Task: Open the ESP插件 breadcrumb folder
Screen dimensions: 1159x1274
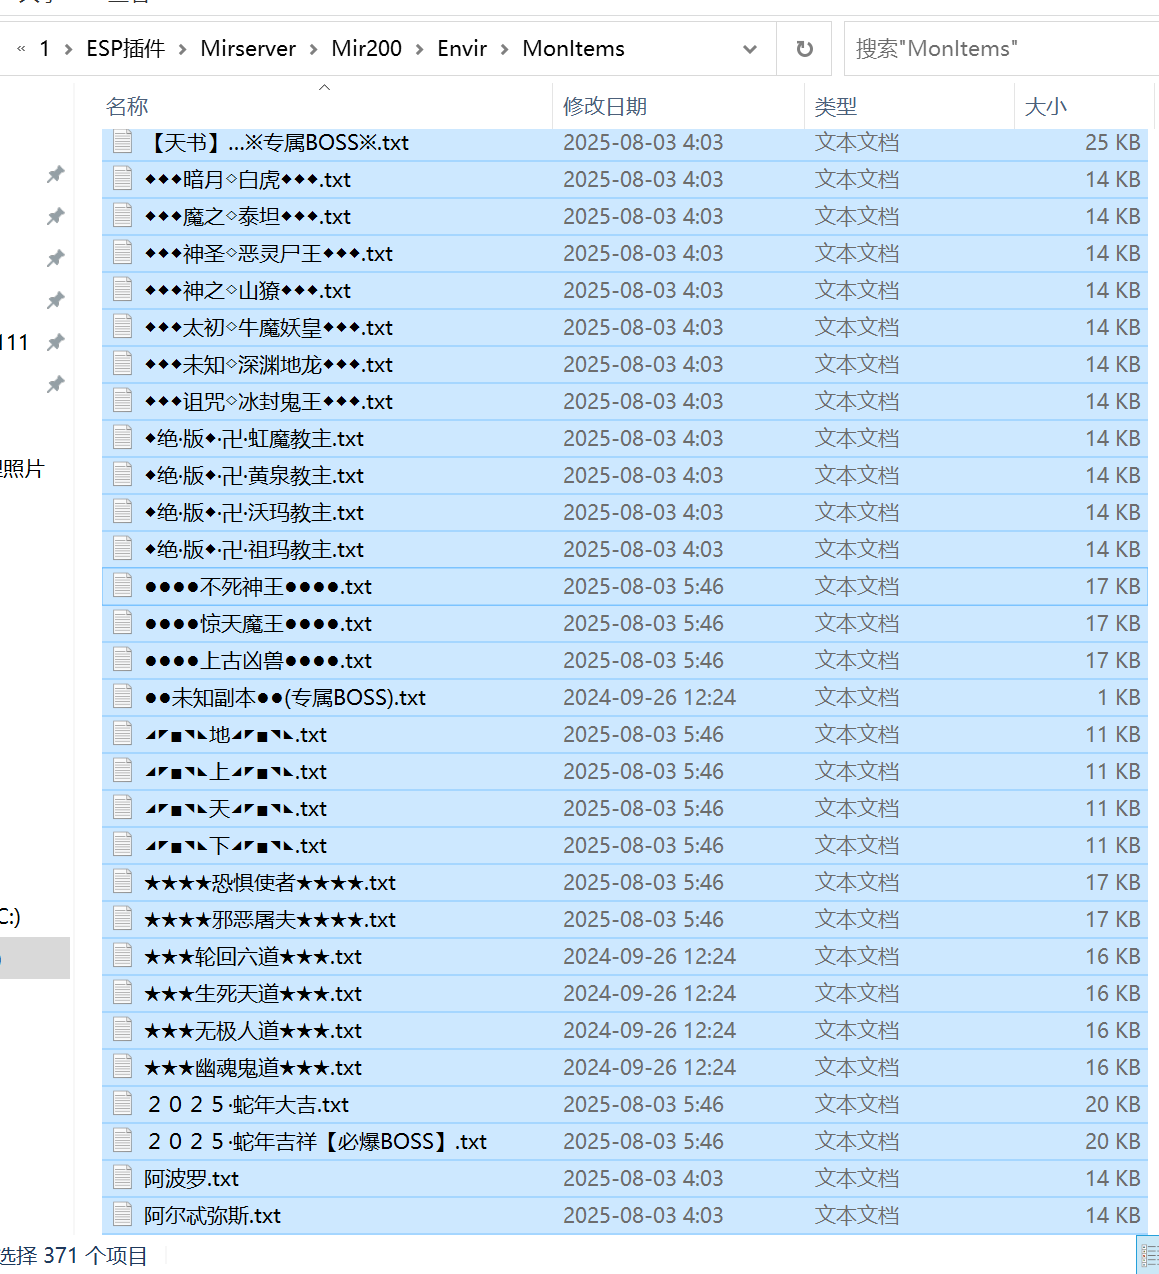Action: click(126, 49)
